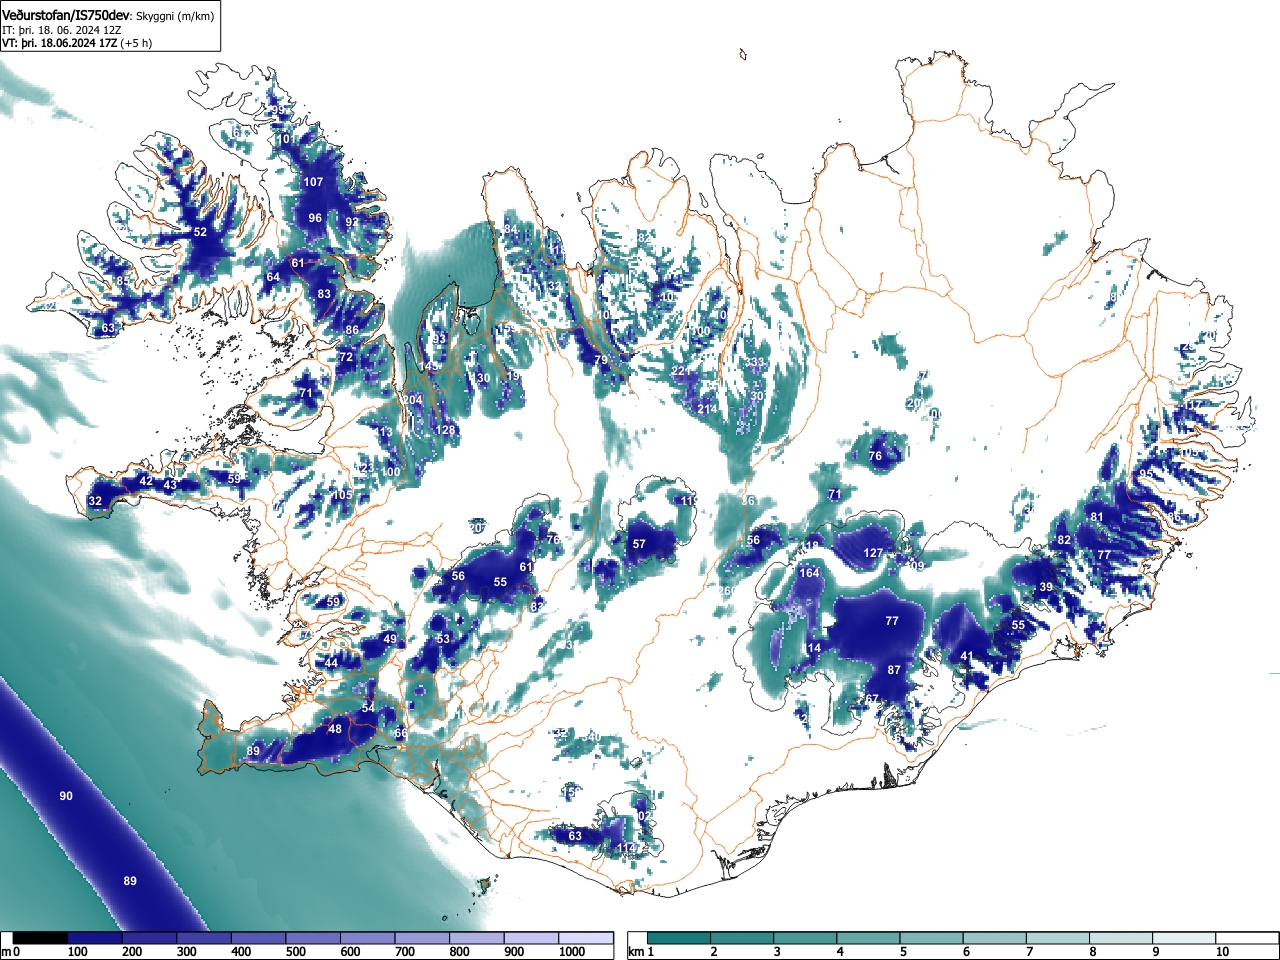This screenshot has height=960, width=1280.
Task: Click the 128 visibility value on the map
Action: pos(446,430)
